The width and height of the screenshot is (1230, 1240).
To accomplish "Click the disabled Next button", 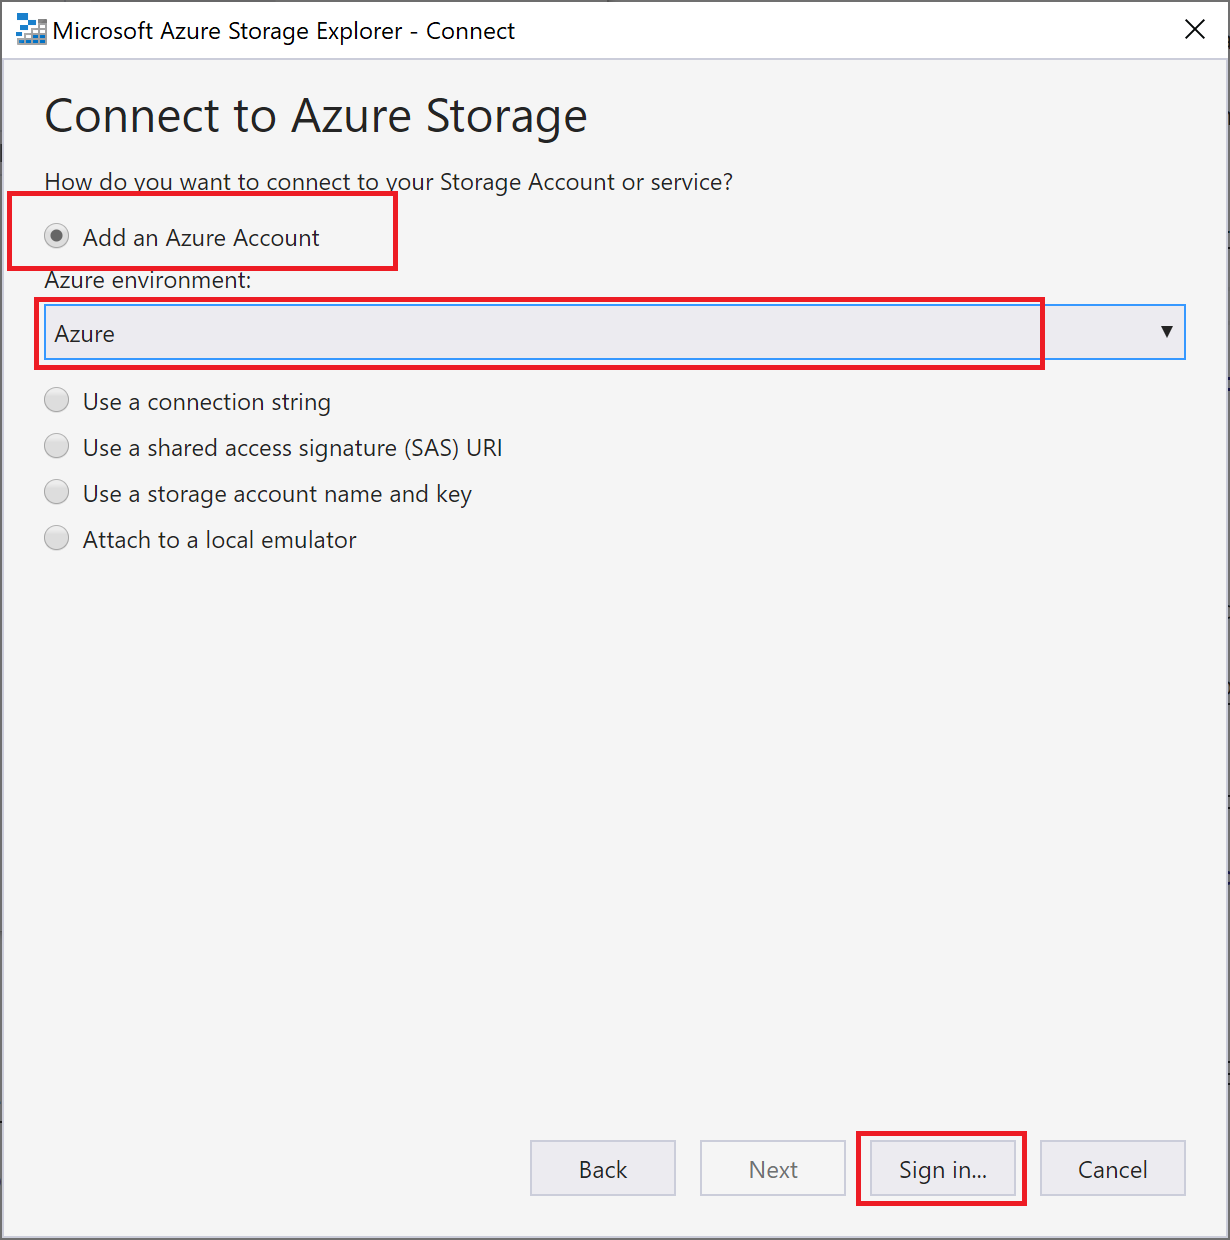I will point(772,1168).
